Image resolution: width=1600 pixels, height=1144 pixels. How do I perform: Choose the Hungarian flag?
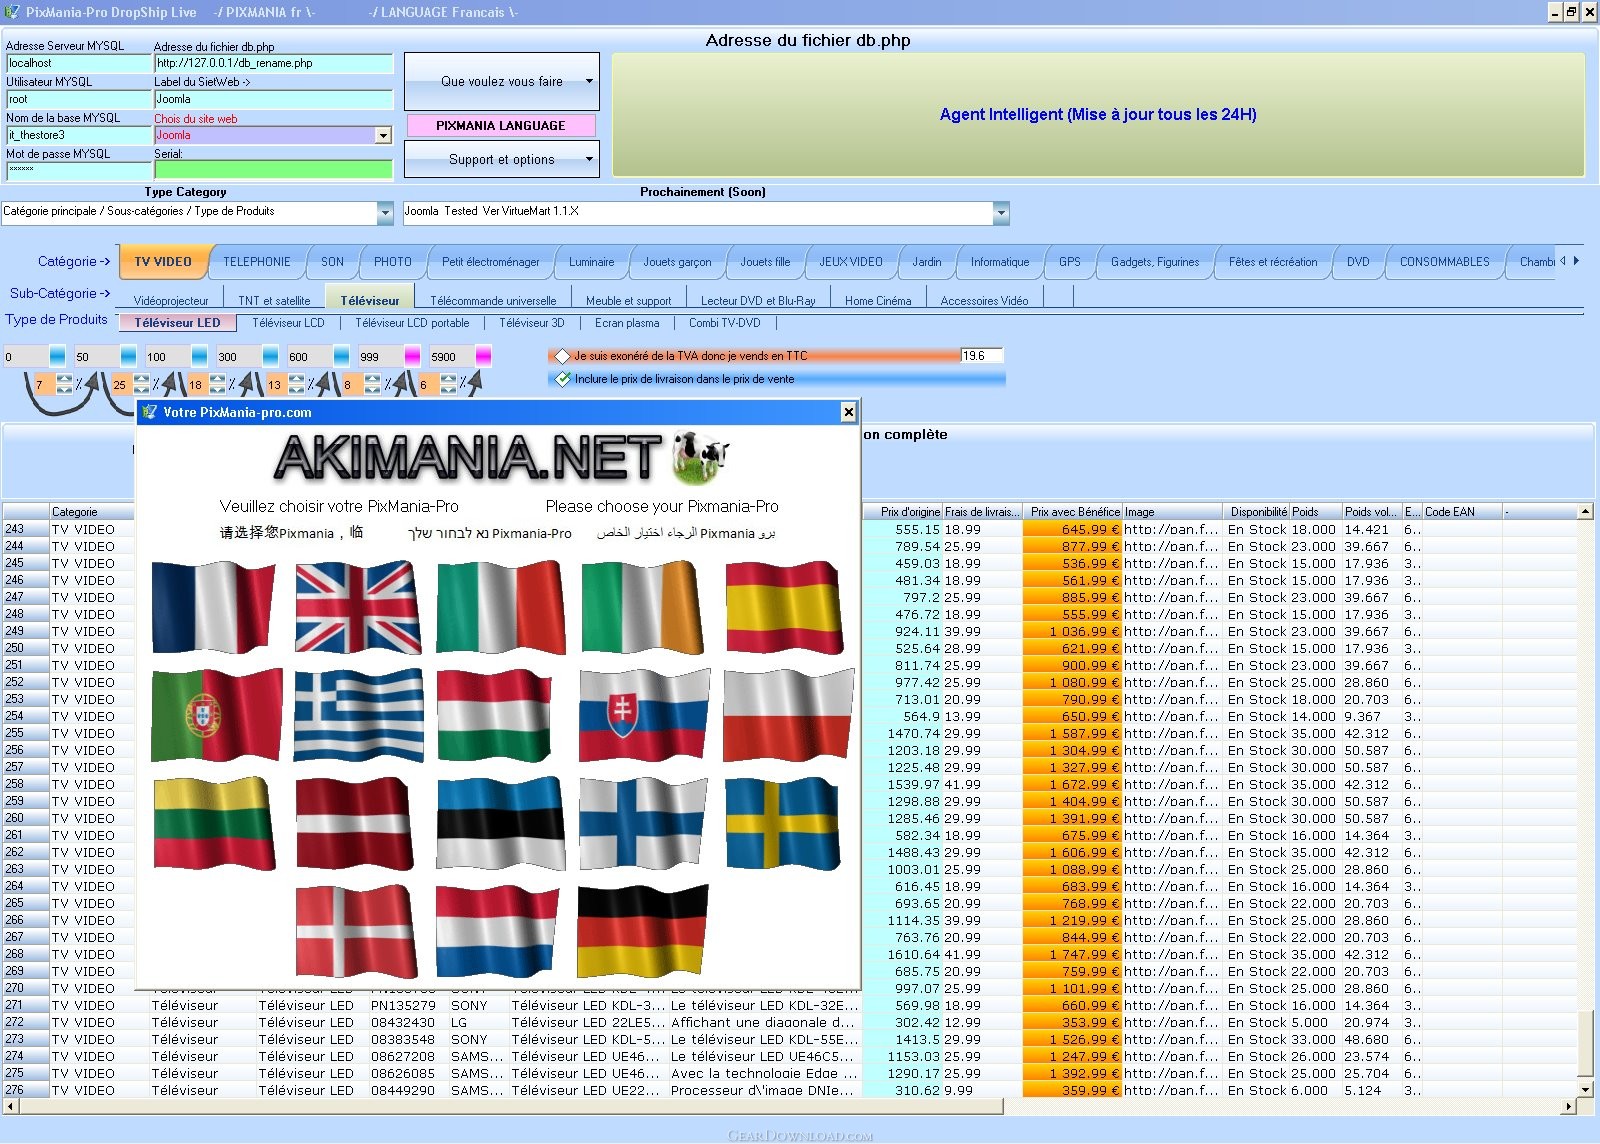coord(495,714)
